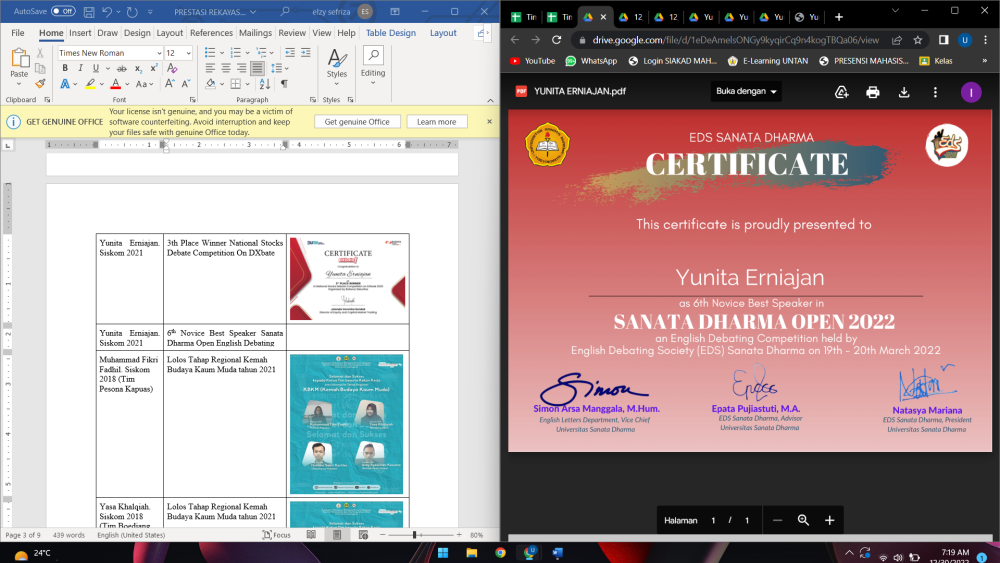Click the Chrome address bar

pos(735,40)
